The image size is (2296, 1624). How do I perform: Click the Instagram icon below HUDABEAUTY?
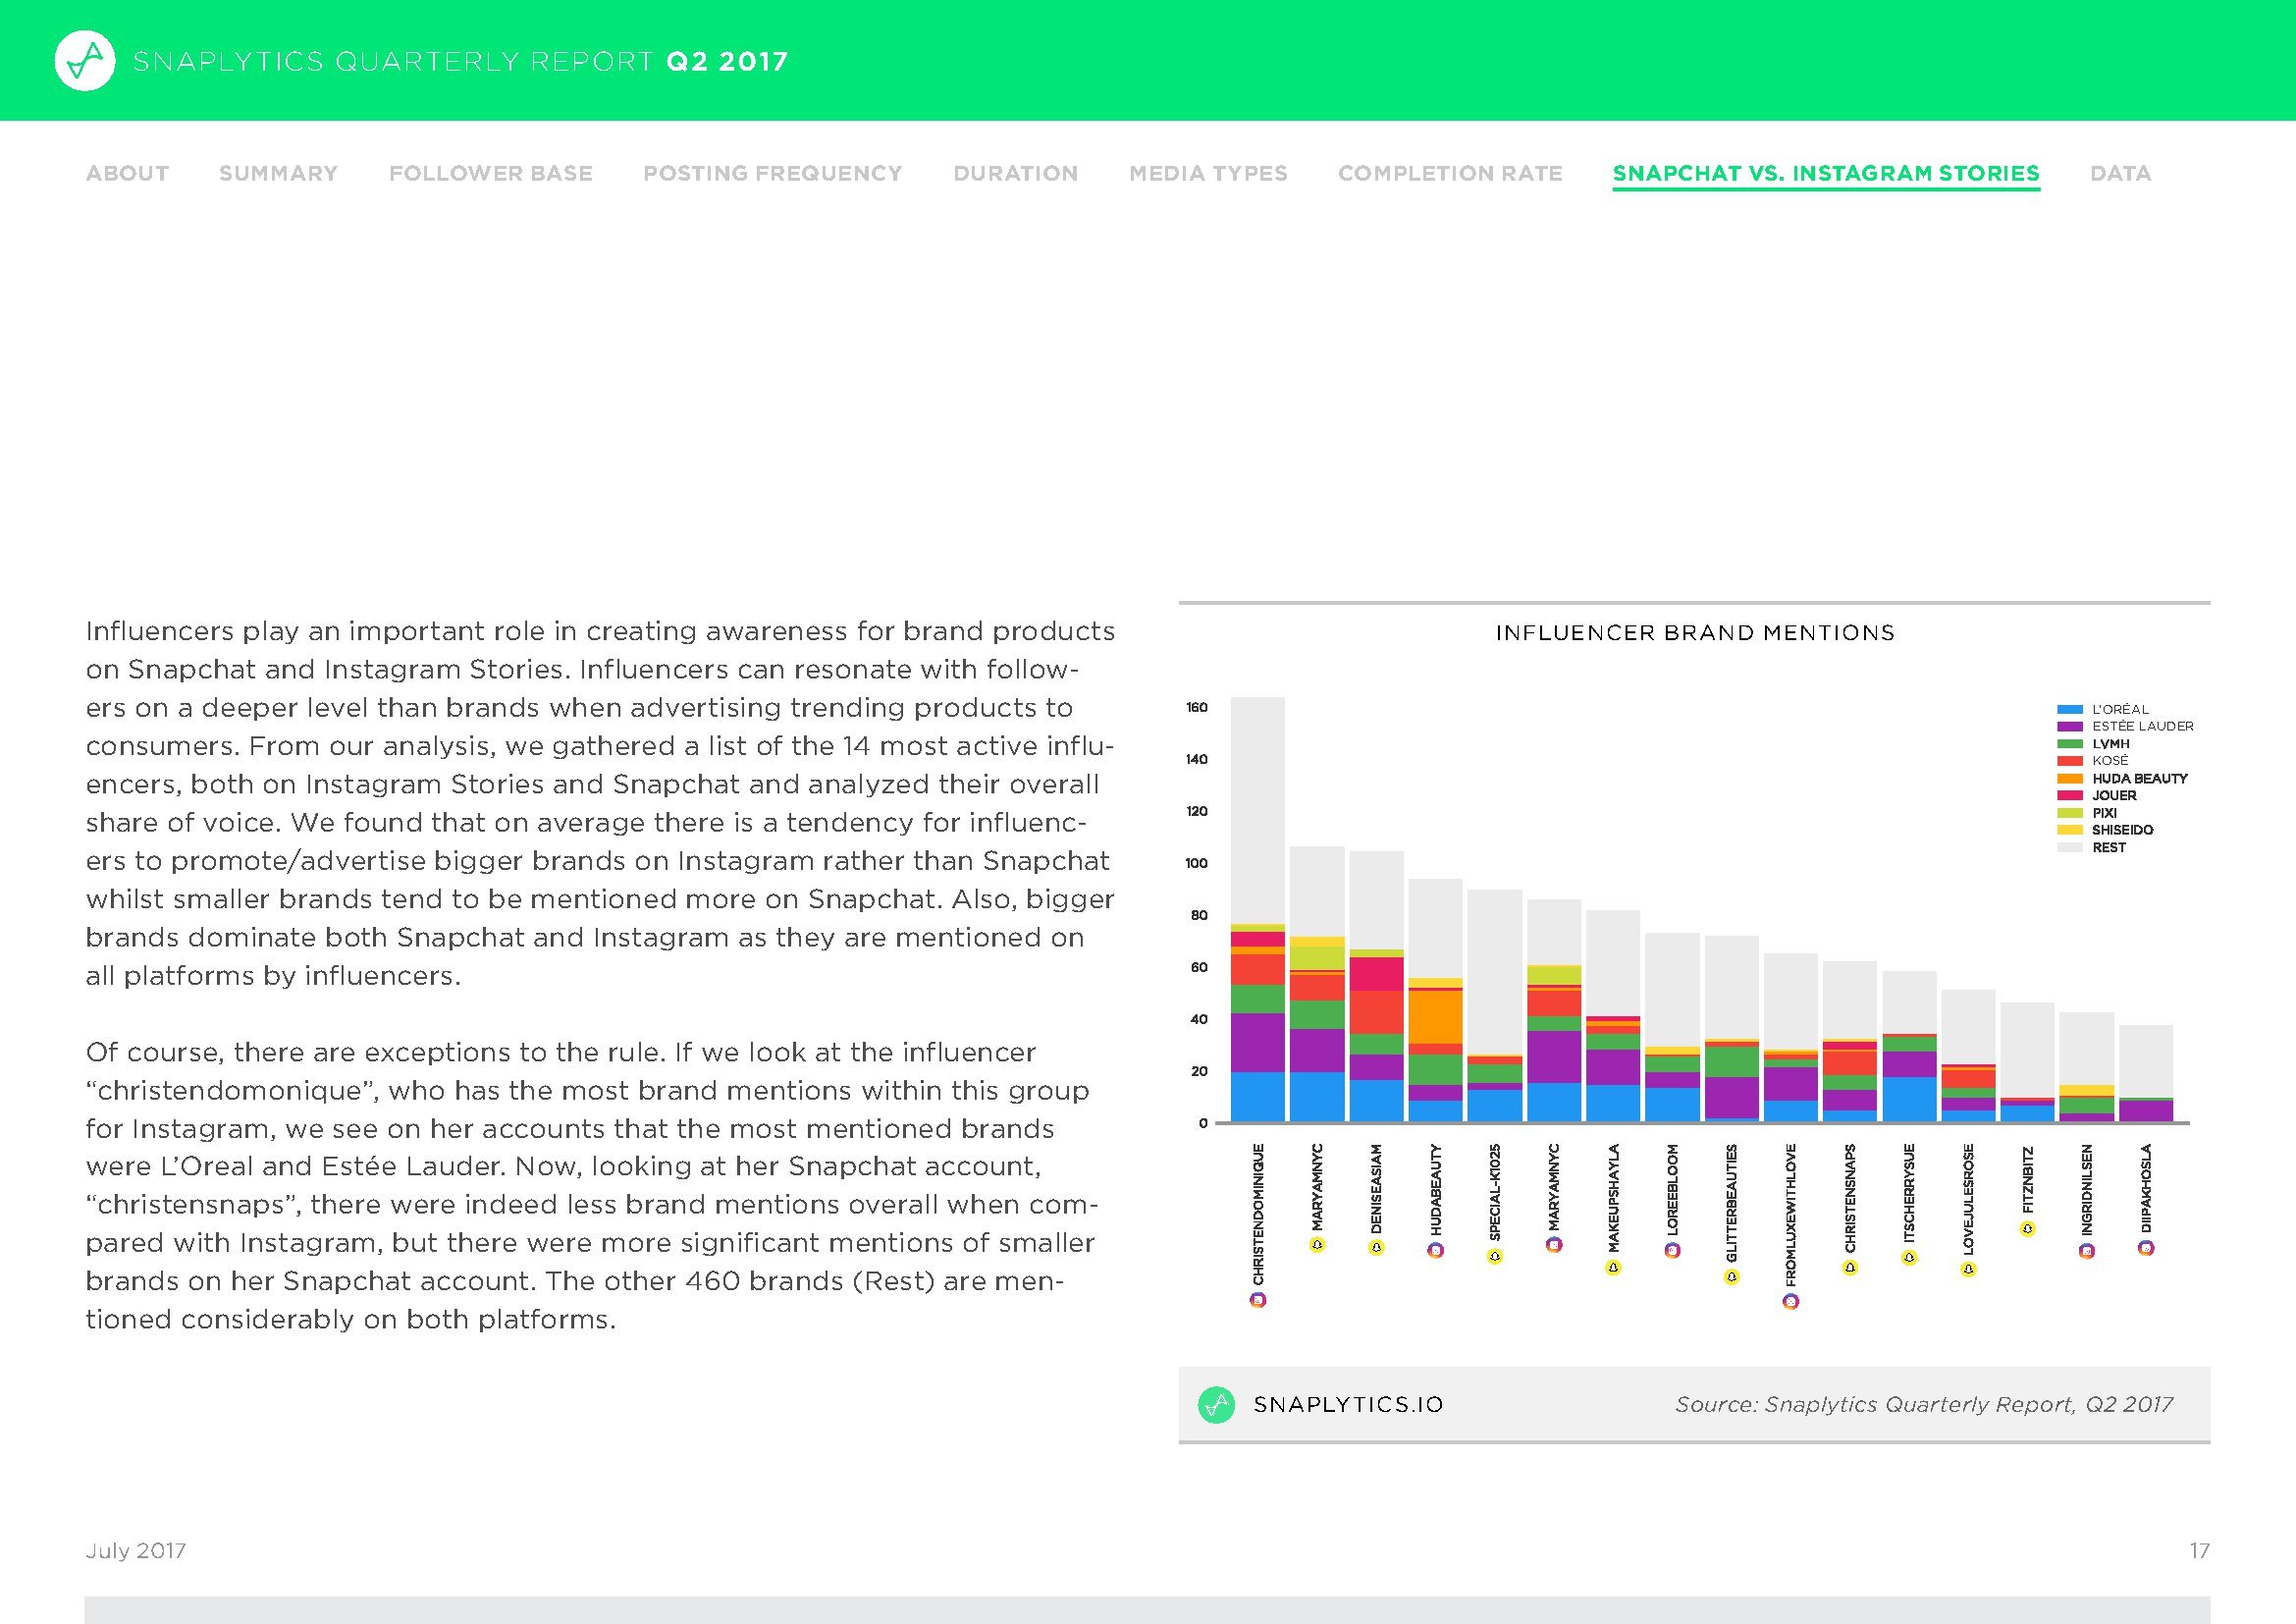point(1435,1250)
